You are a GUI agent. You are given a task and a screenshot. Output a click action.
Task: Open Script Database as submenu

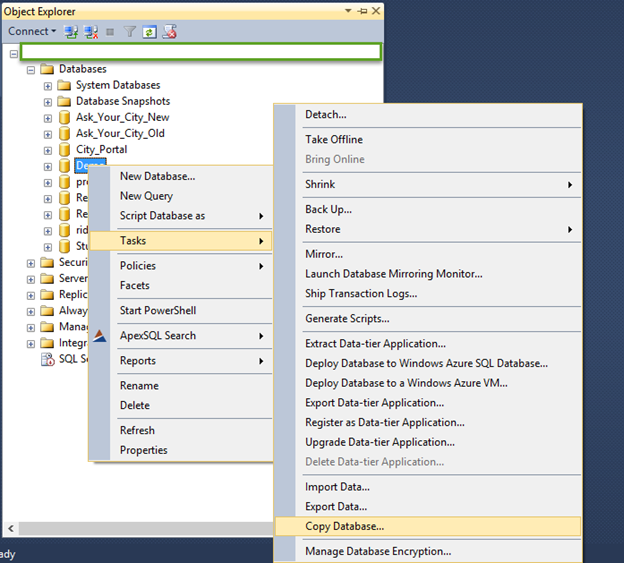point(181,216)
